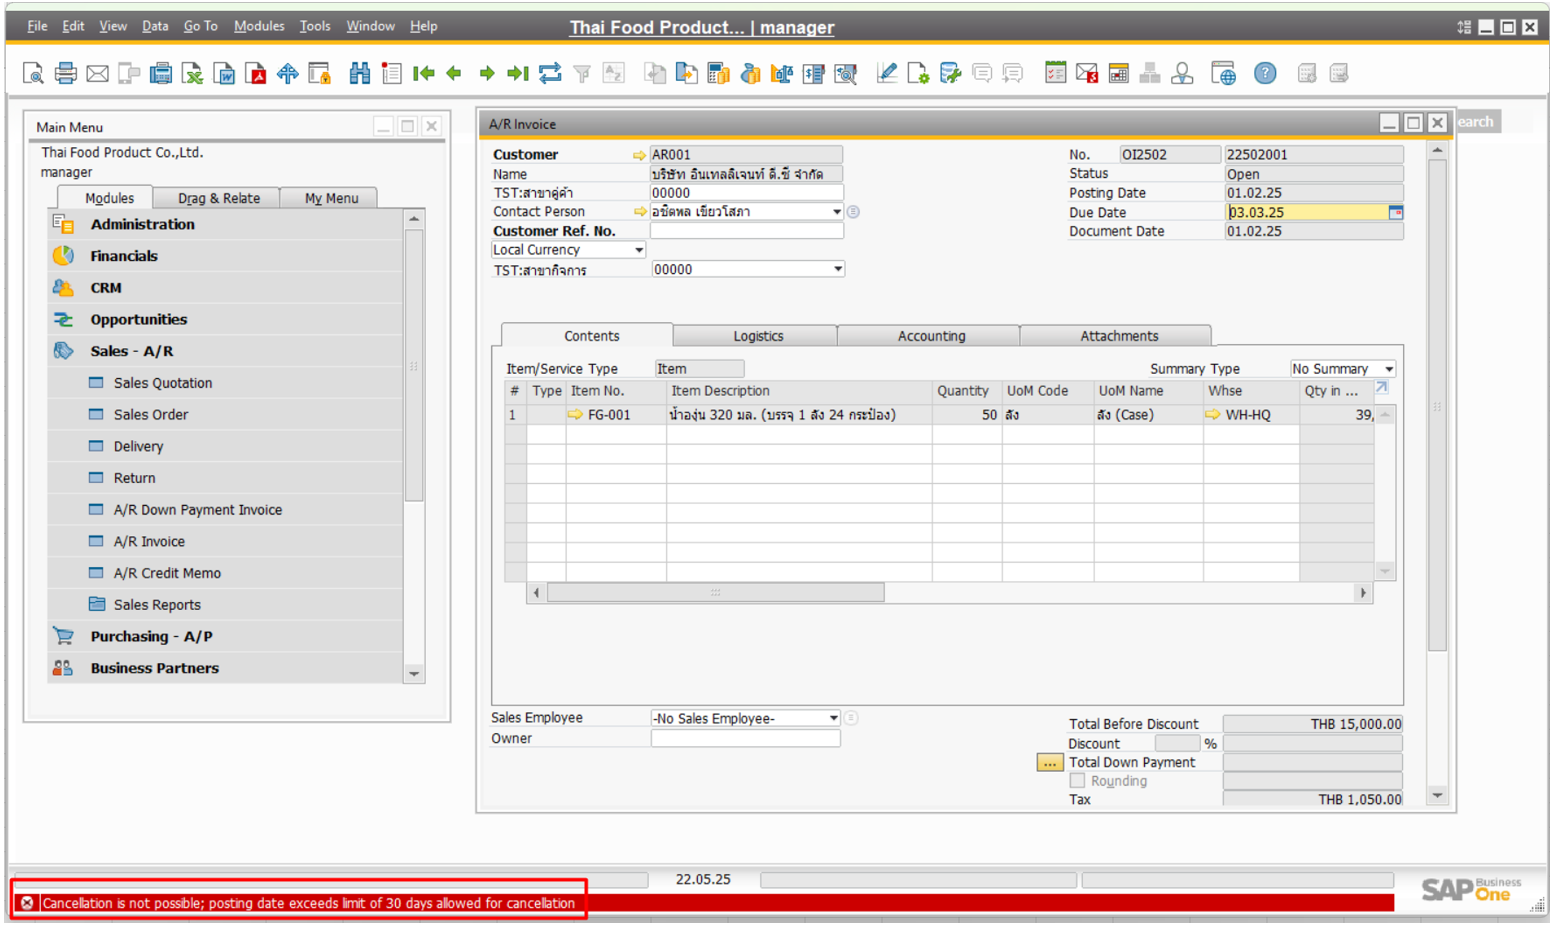Viewport: 1556px width, 925px height.
Task: Click the item grid horizontal scrollbar thumb
Action: coord(715,593)
